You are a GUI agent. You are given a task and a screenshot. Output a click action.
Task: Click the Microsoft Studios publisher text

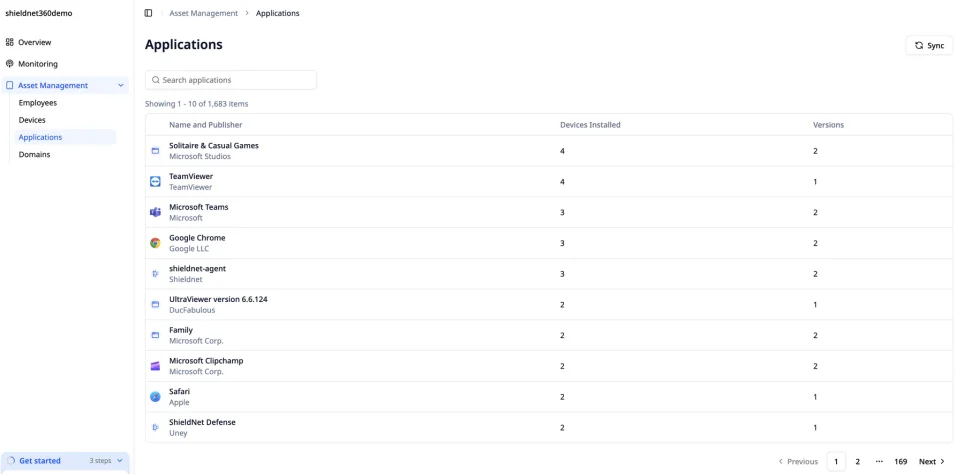click(200, 157)
